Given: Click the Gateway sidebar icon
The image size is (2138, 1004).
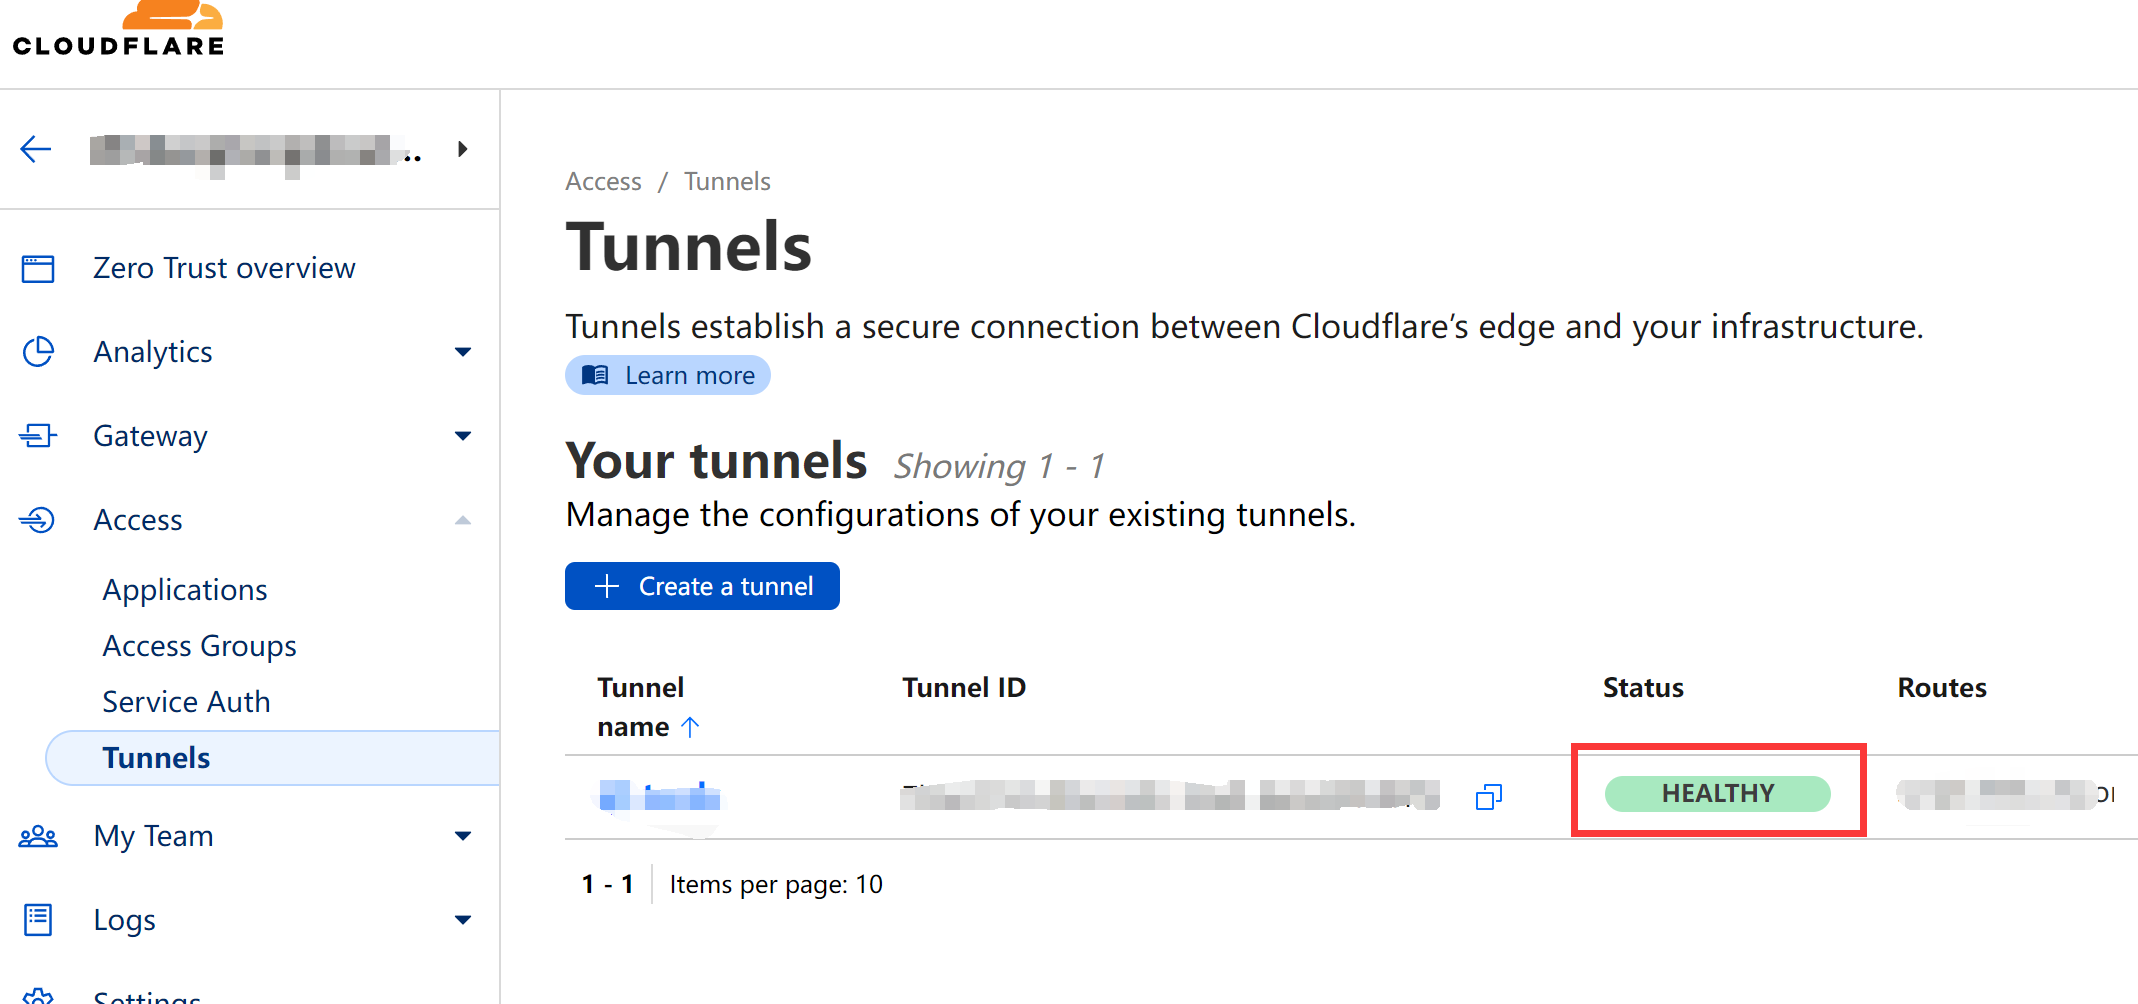Looking at the screenshot, I should [38, 436].
